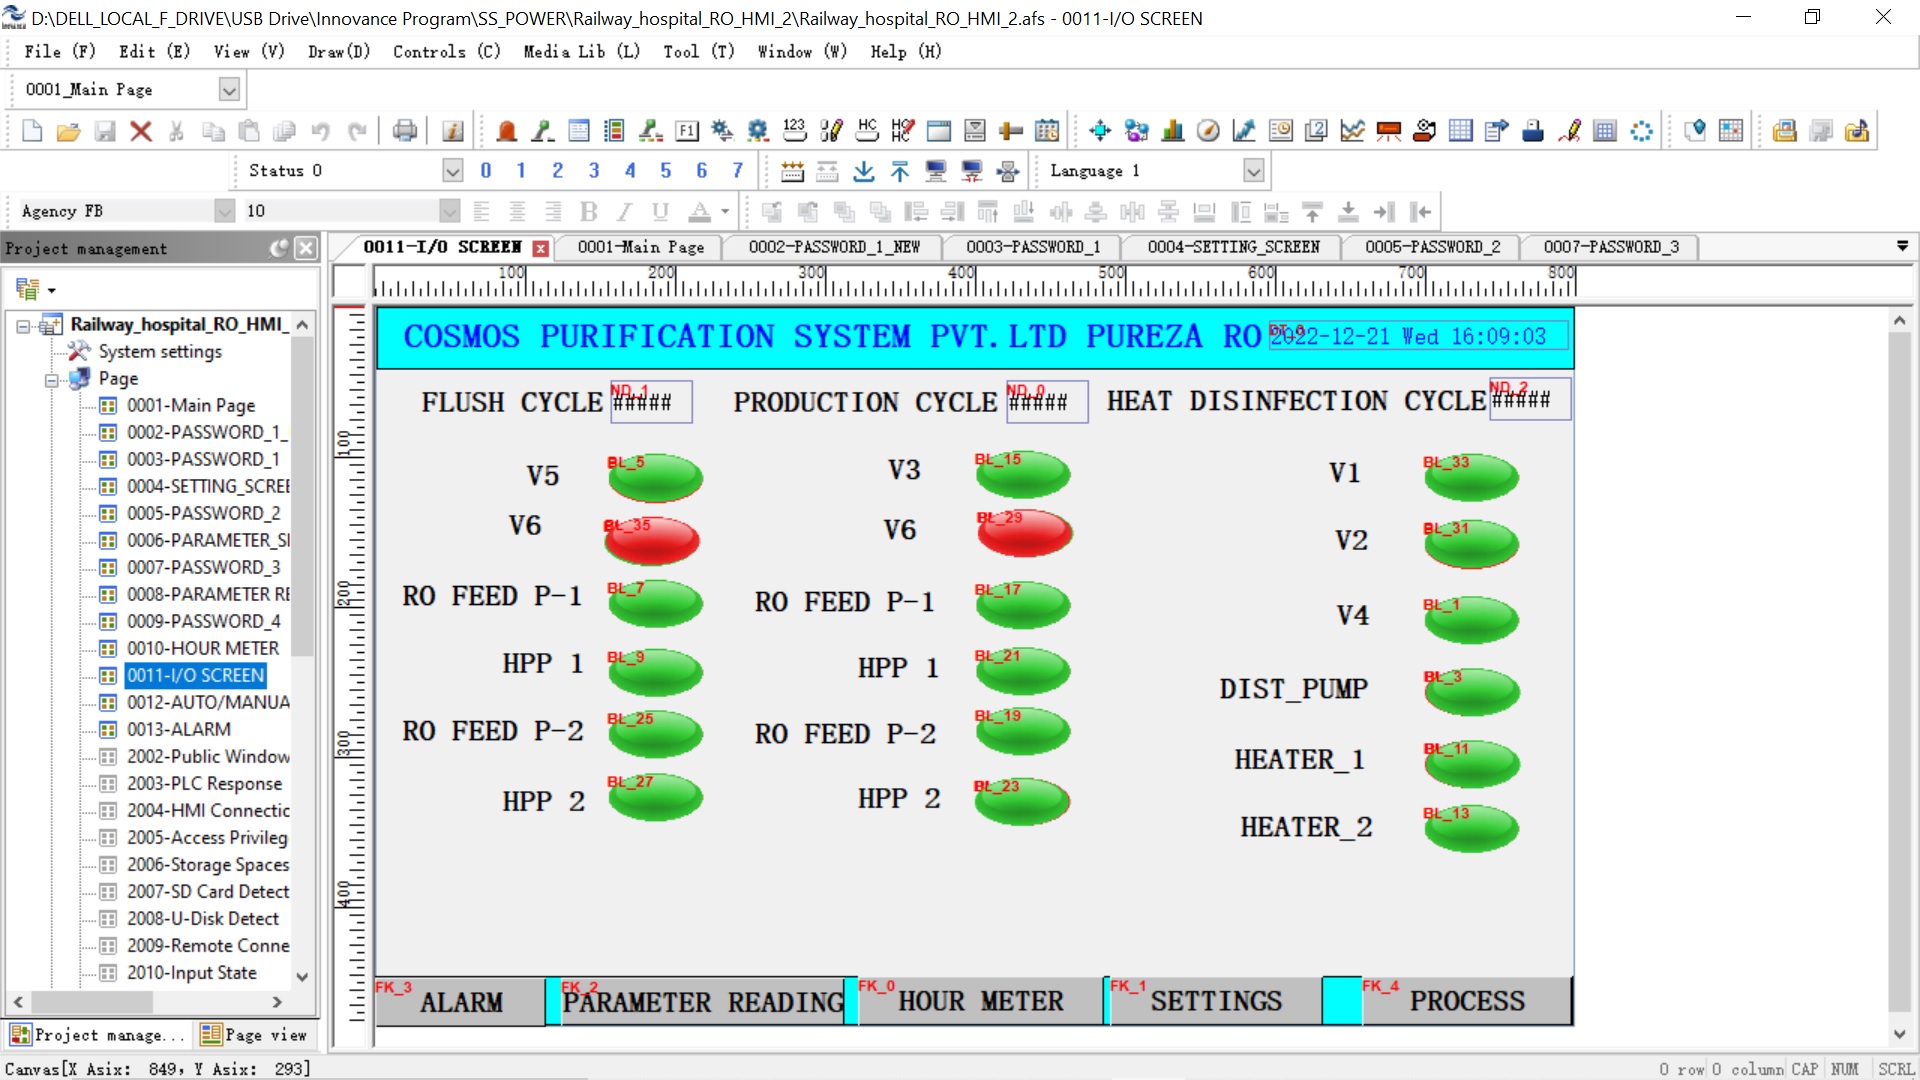The width and height of the screenshot is (1920, 1080).
Task: Open file with the folder icon
Action: 68,131
